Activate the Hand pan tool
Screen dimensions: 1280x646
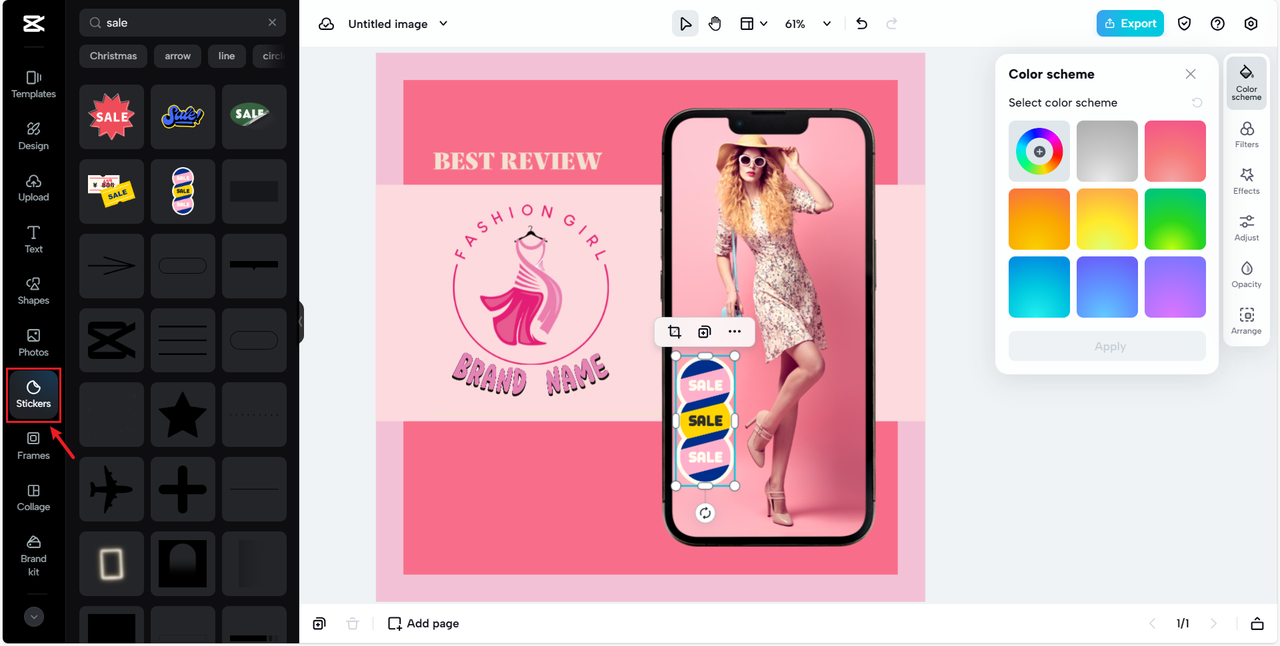pyautogui.click(x=715, y=24)
